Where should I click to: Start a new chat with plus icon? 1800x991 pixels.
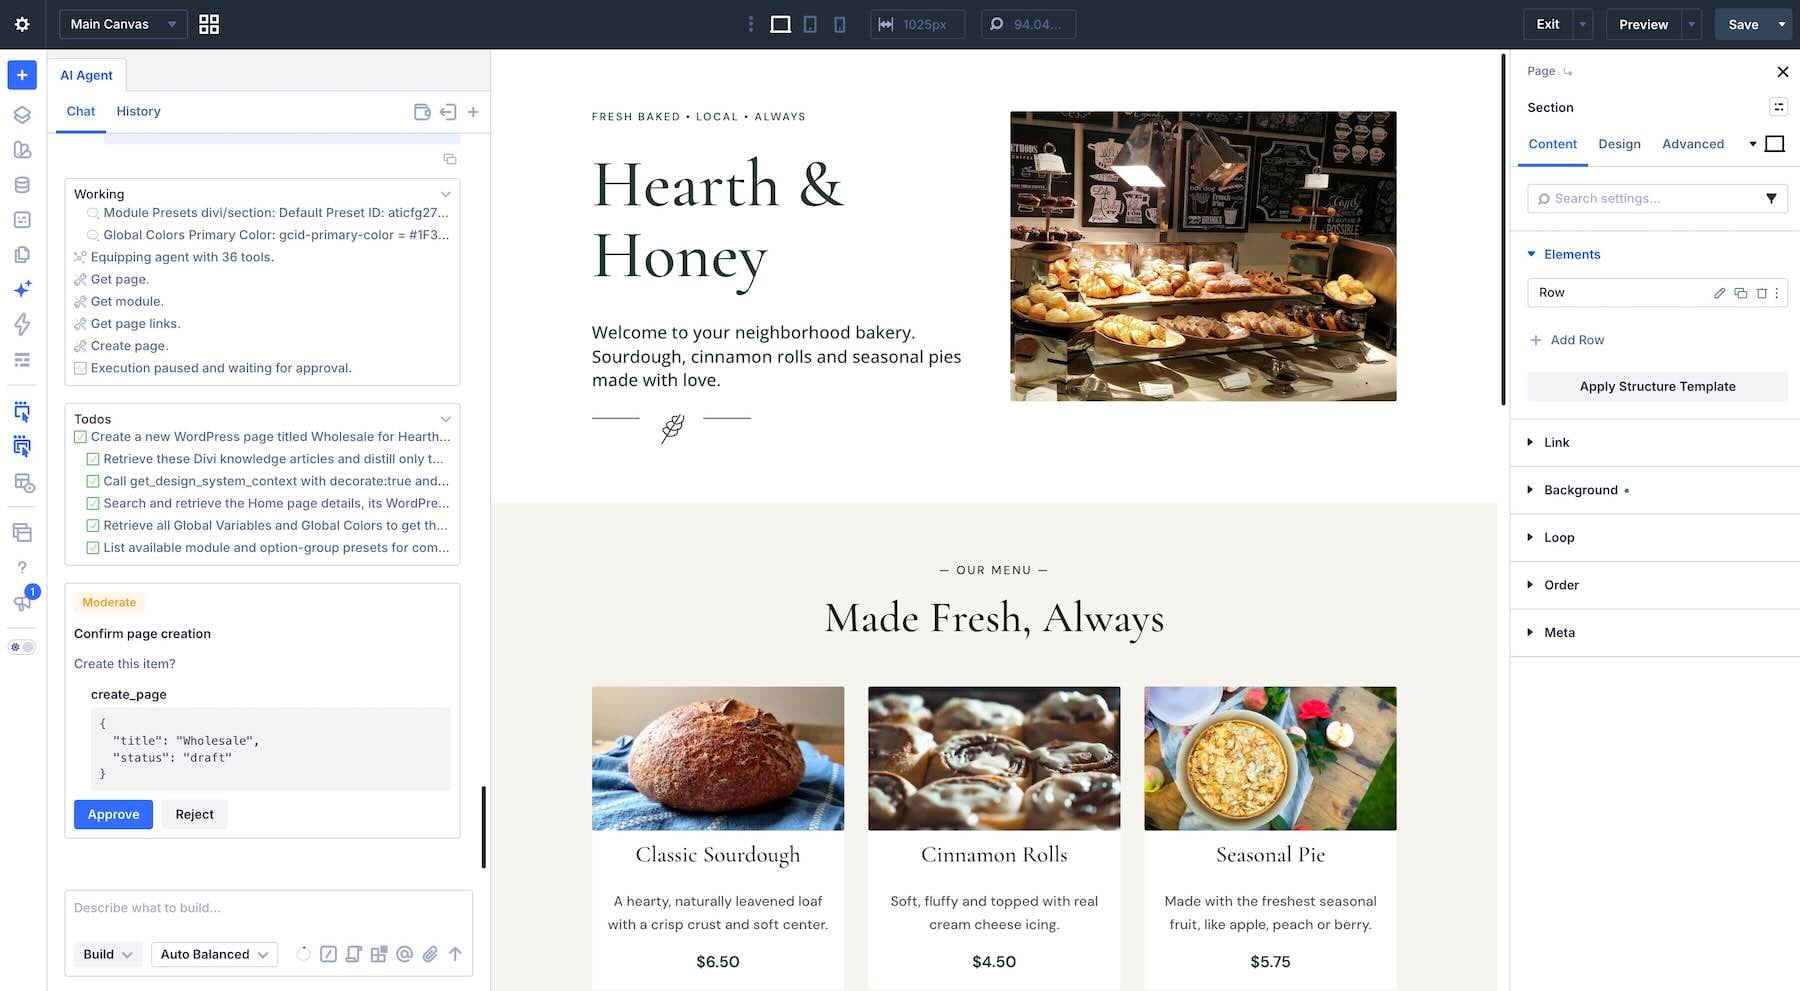[473, 112]
